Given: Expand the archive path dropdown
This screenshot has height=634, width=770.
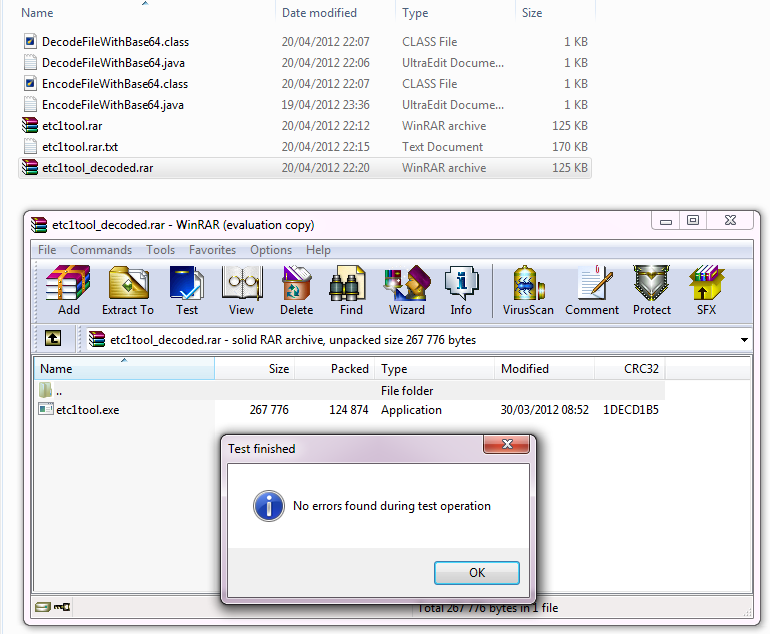Looking at the screenshot, I should [744, 339].
